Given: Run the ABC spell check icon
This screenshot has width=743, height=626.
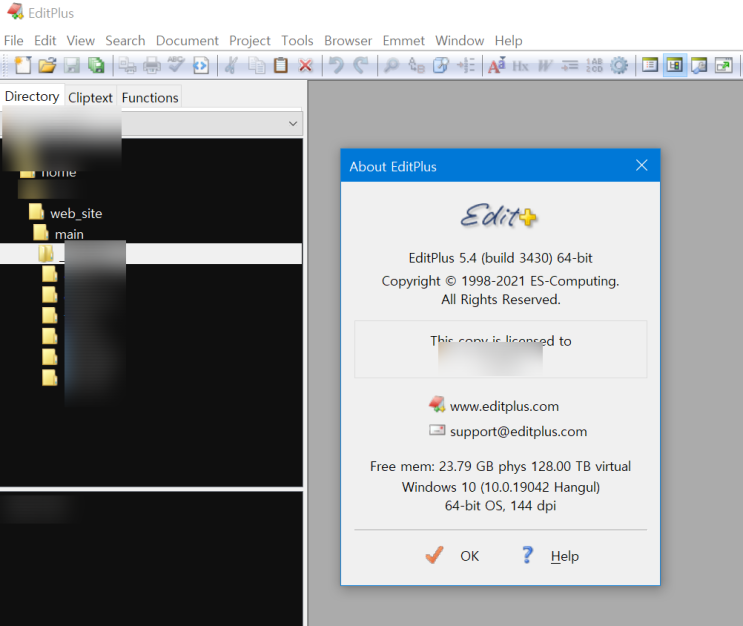Looking at the screenshot, I should point(176,65).
